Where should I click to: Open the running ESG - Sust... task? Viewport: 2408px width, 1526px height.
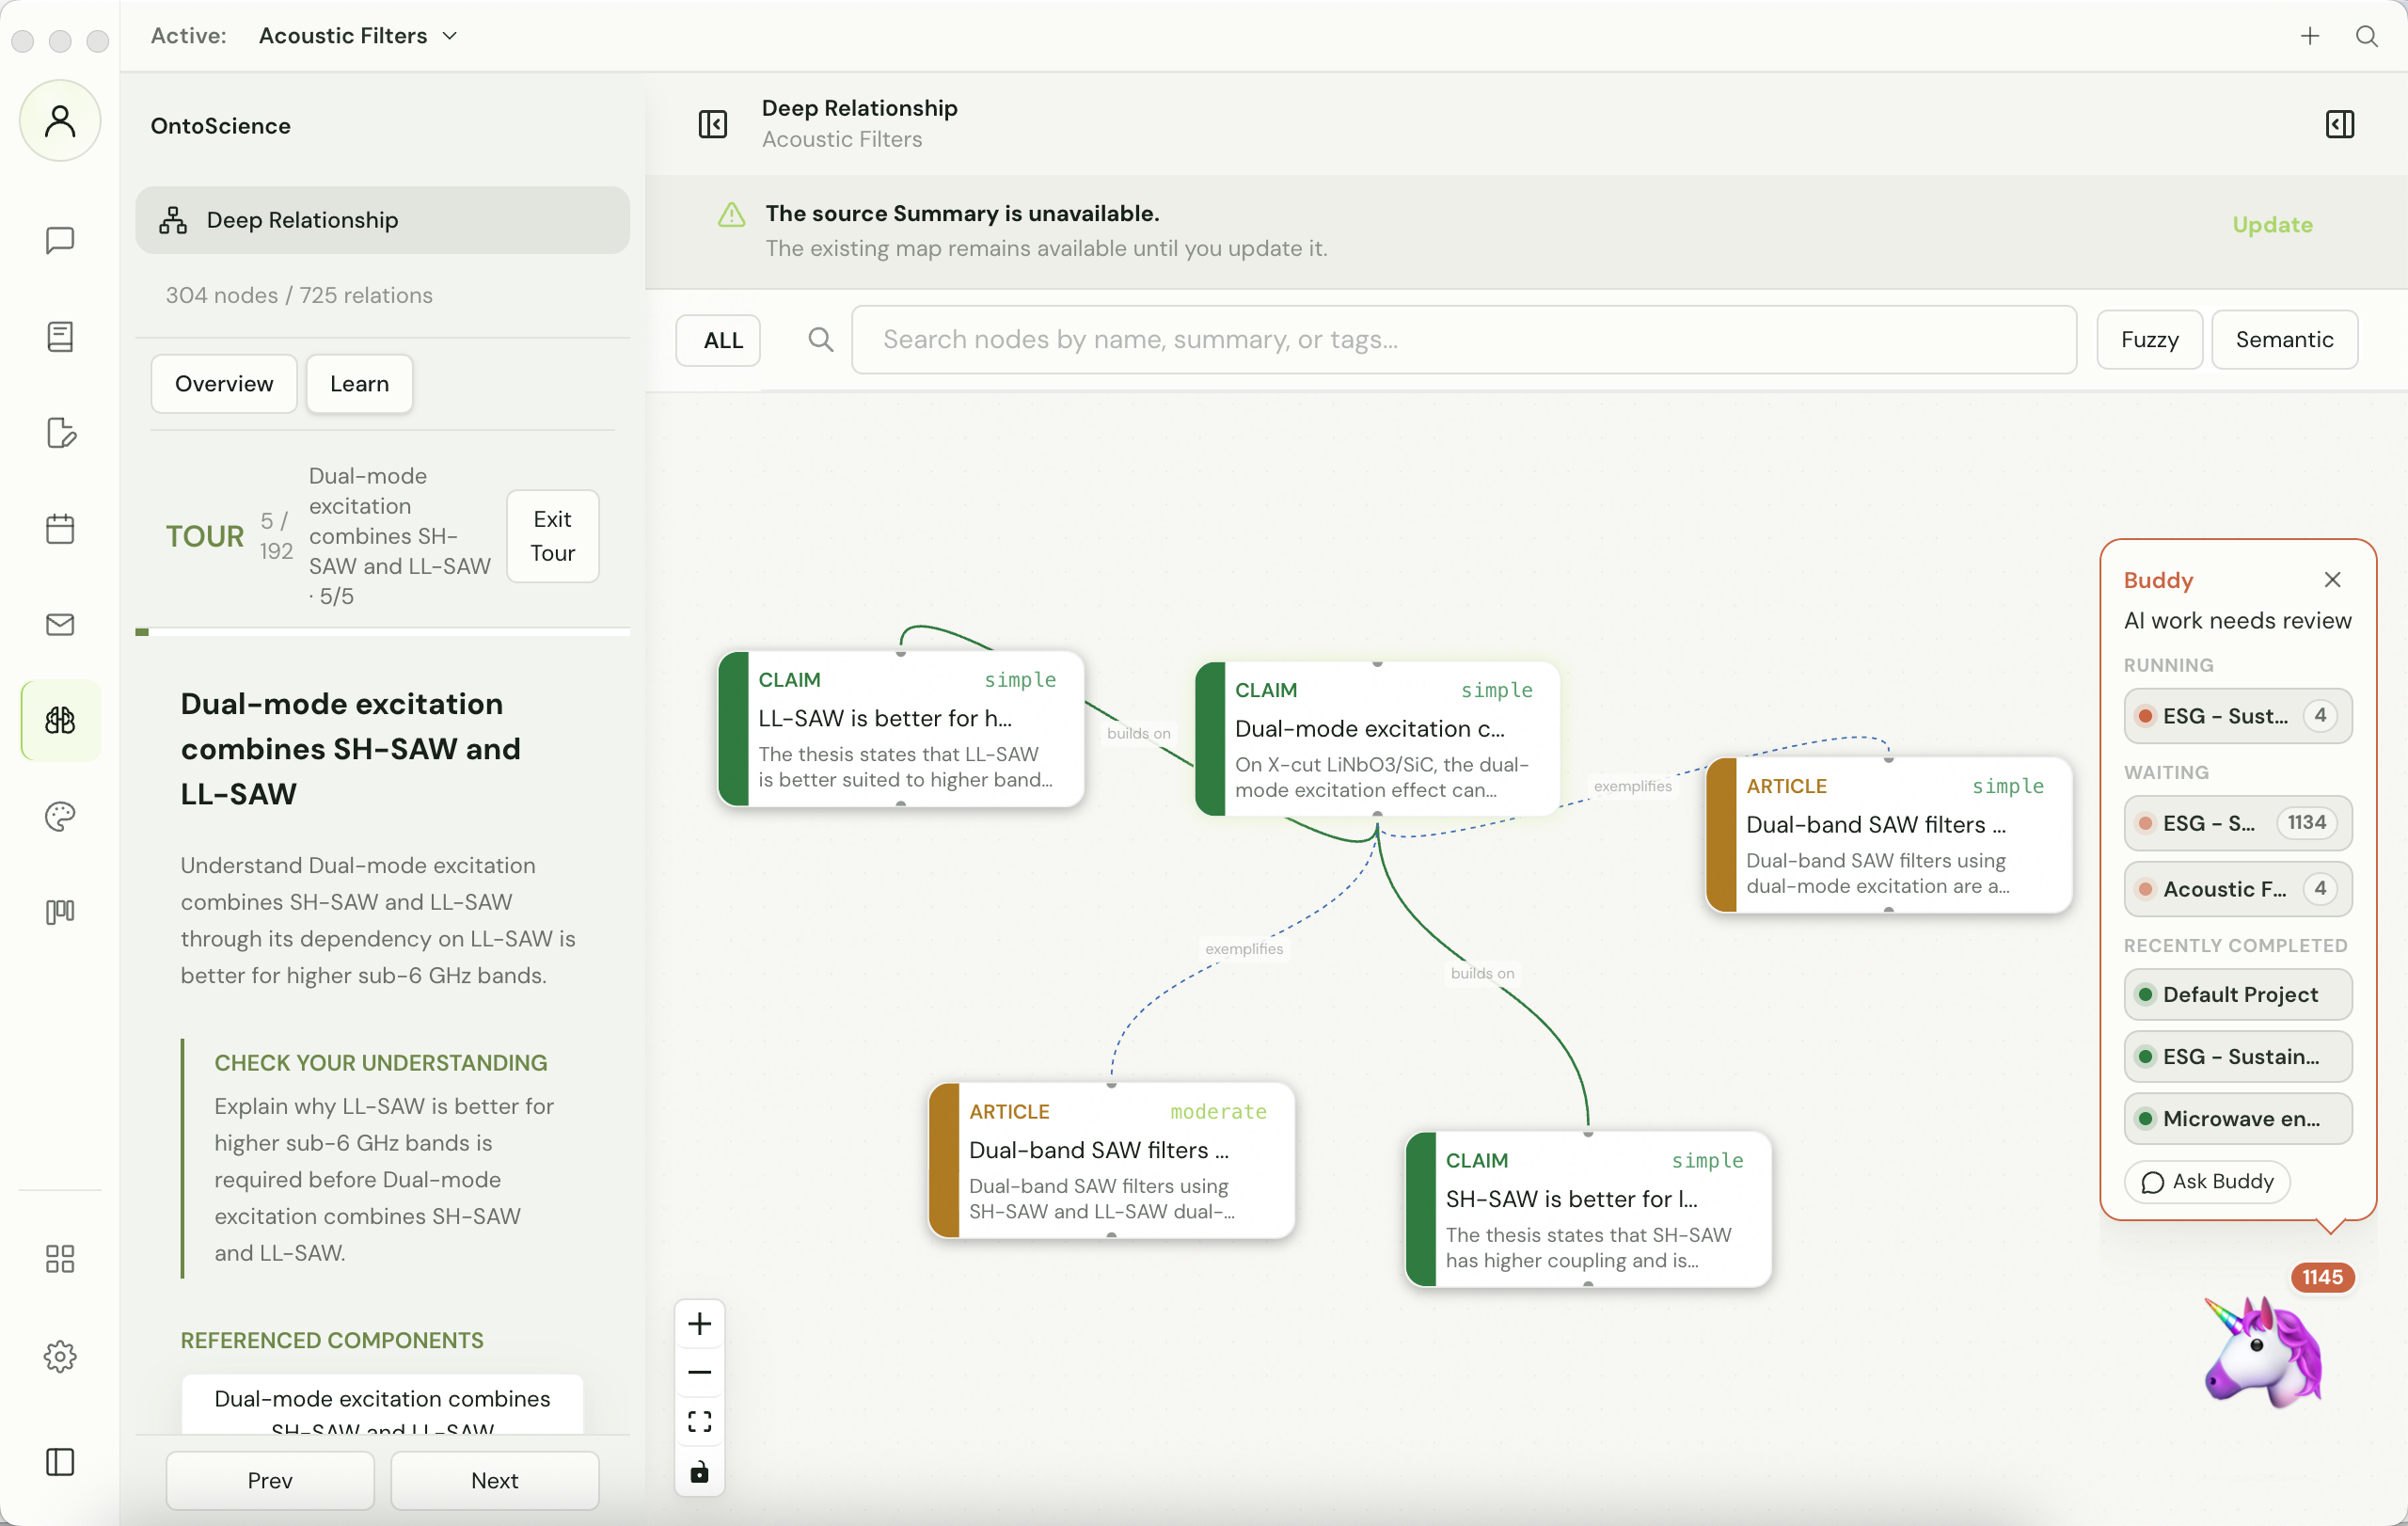pos(2238,716)
